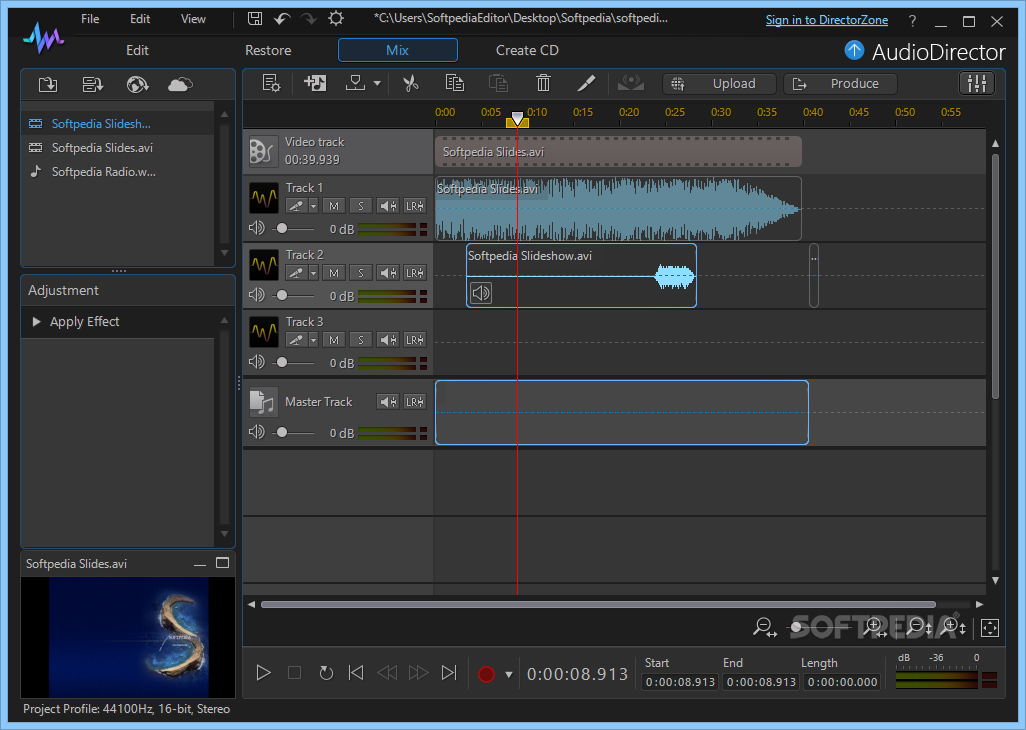This screenshot has width=1026, height=730.
Task: Toggle Track 3 mute M button
Action: [x=334, y=339]
